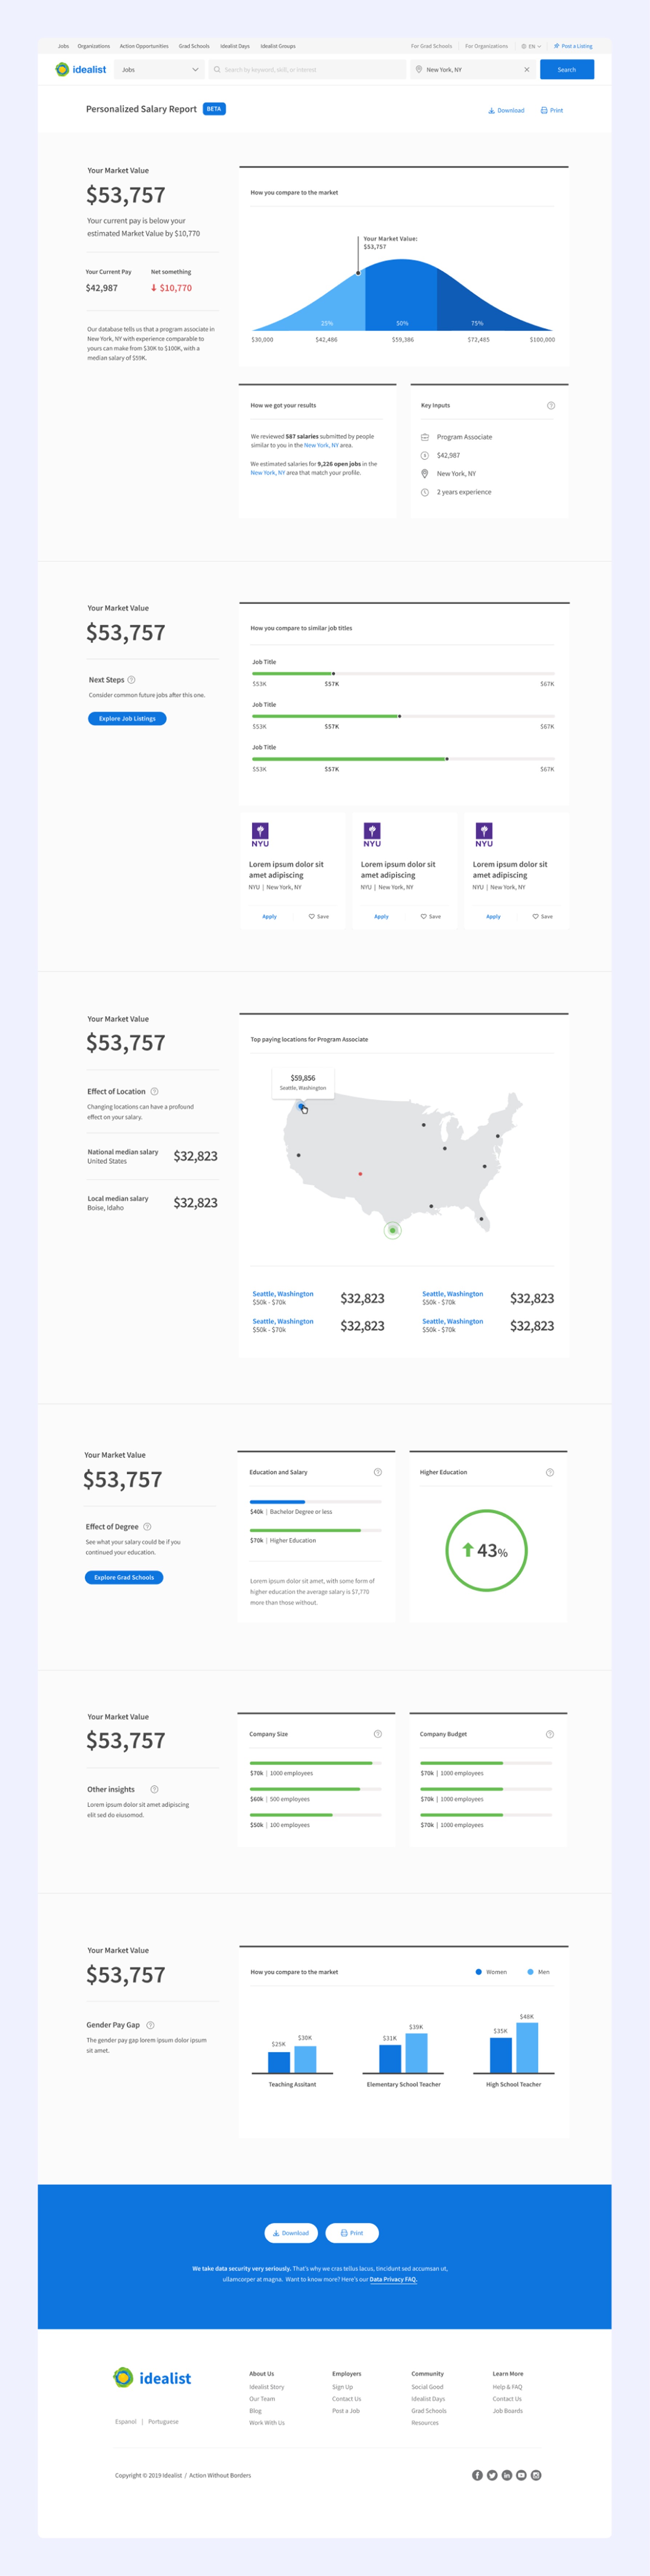650x2576 pixels.
Task: Click the magnifier icon in the keyword search field
Action: click(217, 70)
